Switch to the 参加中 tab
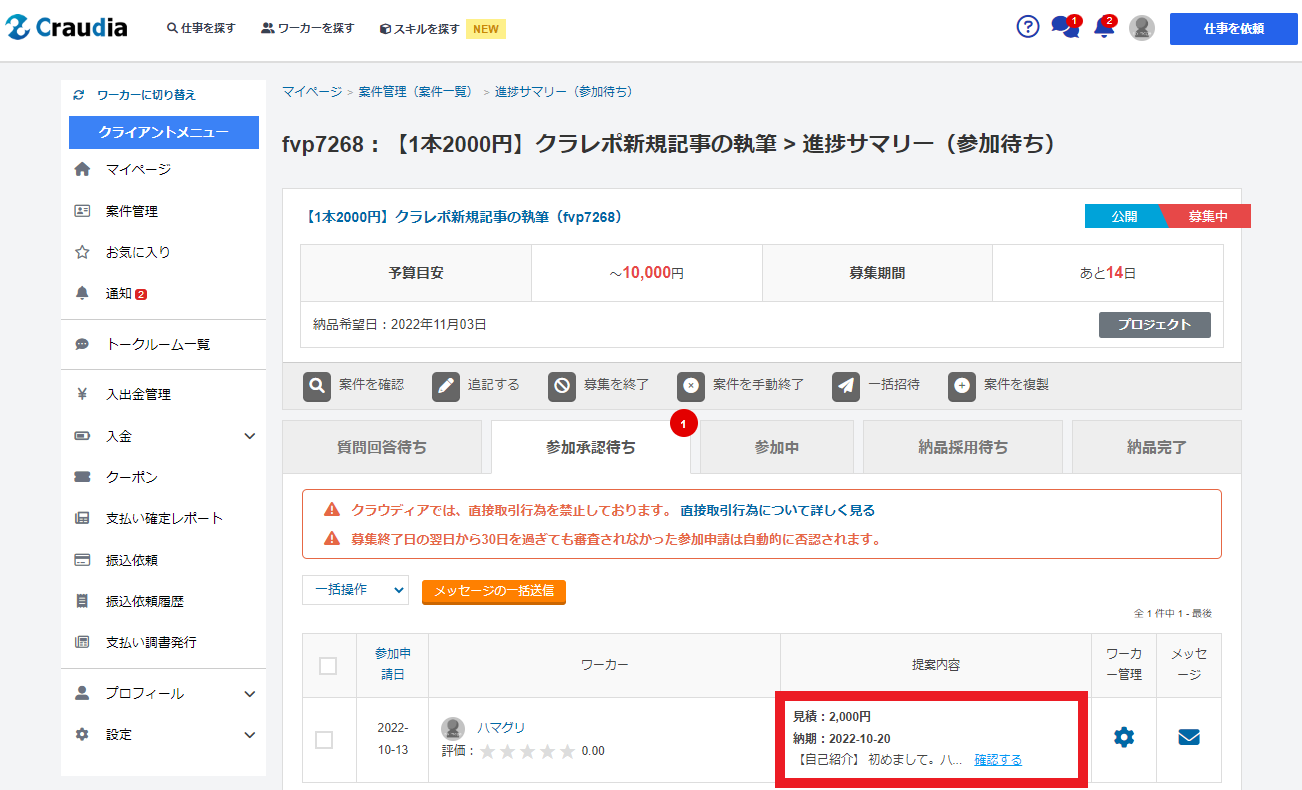1302x790 pixels. (x=776, y=447)
